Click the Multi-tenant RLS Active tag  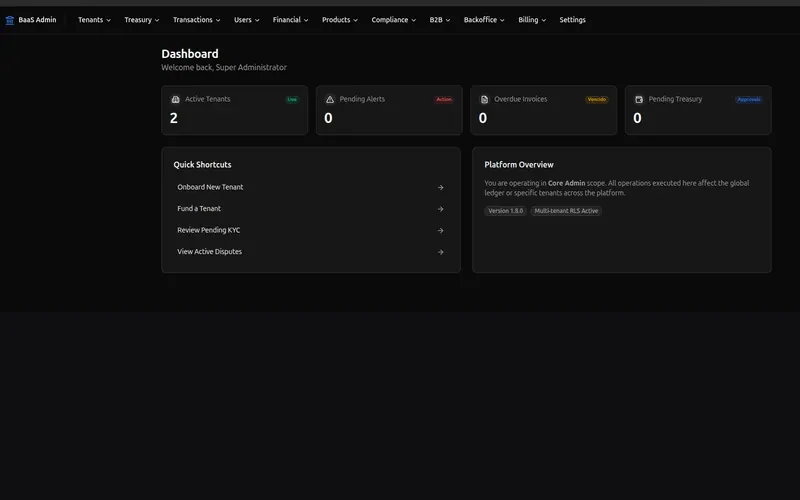566,211
